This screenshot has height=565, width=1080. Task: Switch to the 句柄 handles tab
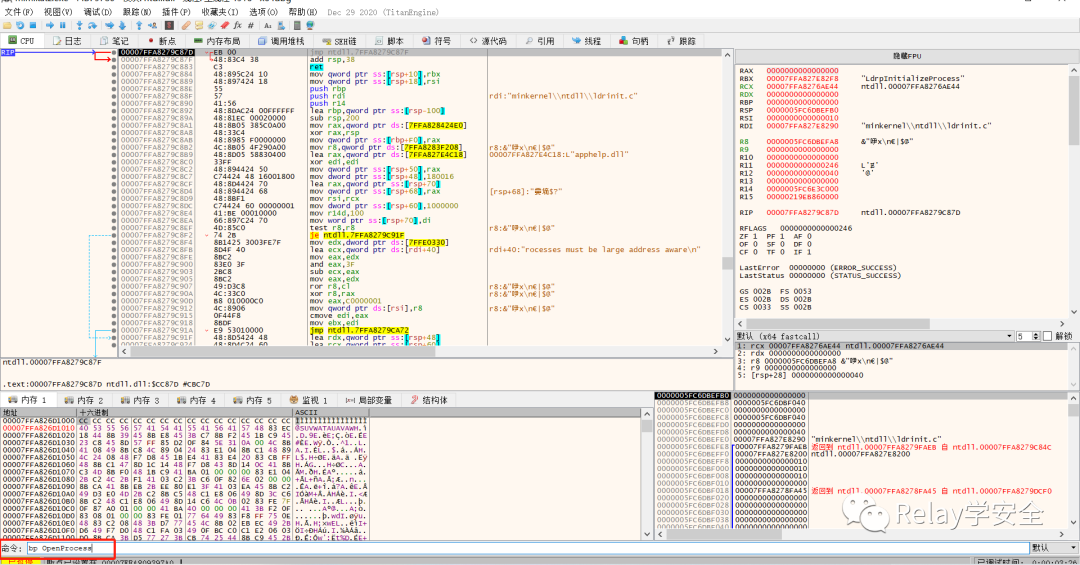[634, 41]
